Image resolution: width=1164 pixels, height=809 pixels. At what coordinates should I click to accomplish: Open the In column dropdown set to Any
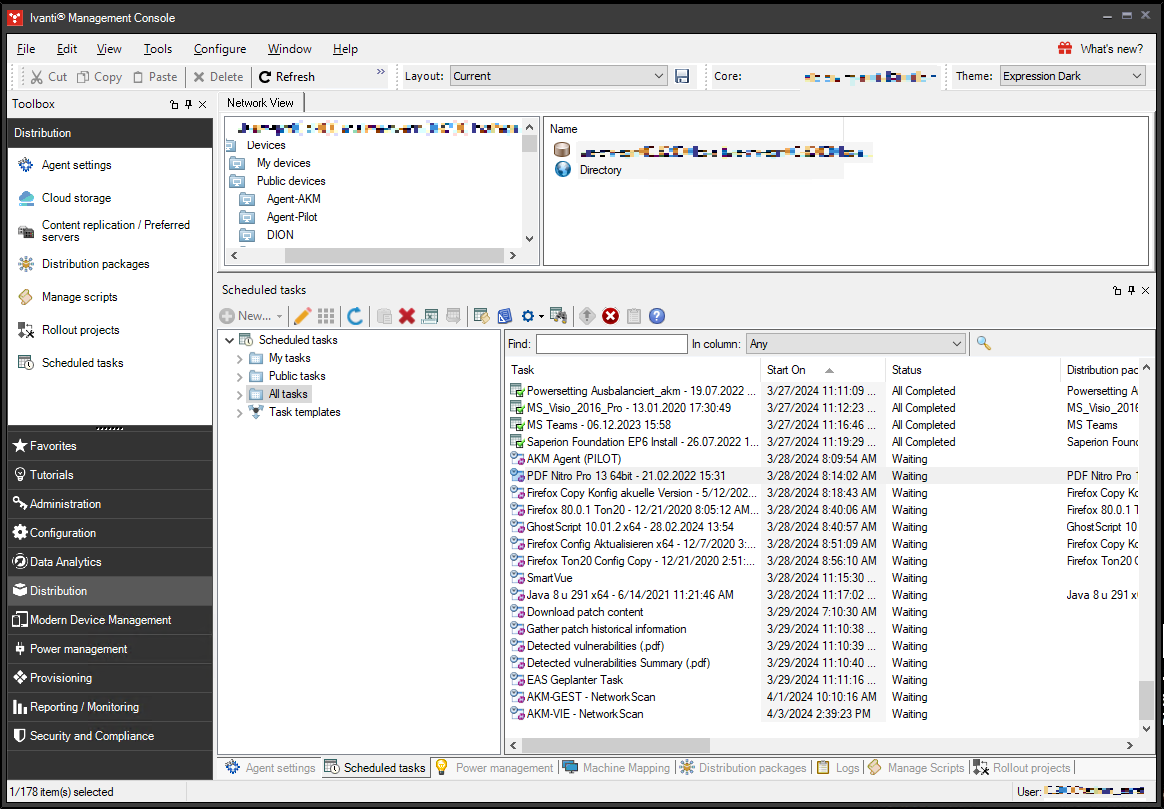856,344
